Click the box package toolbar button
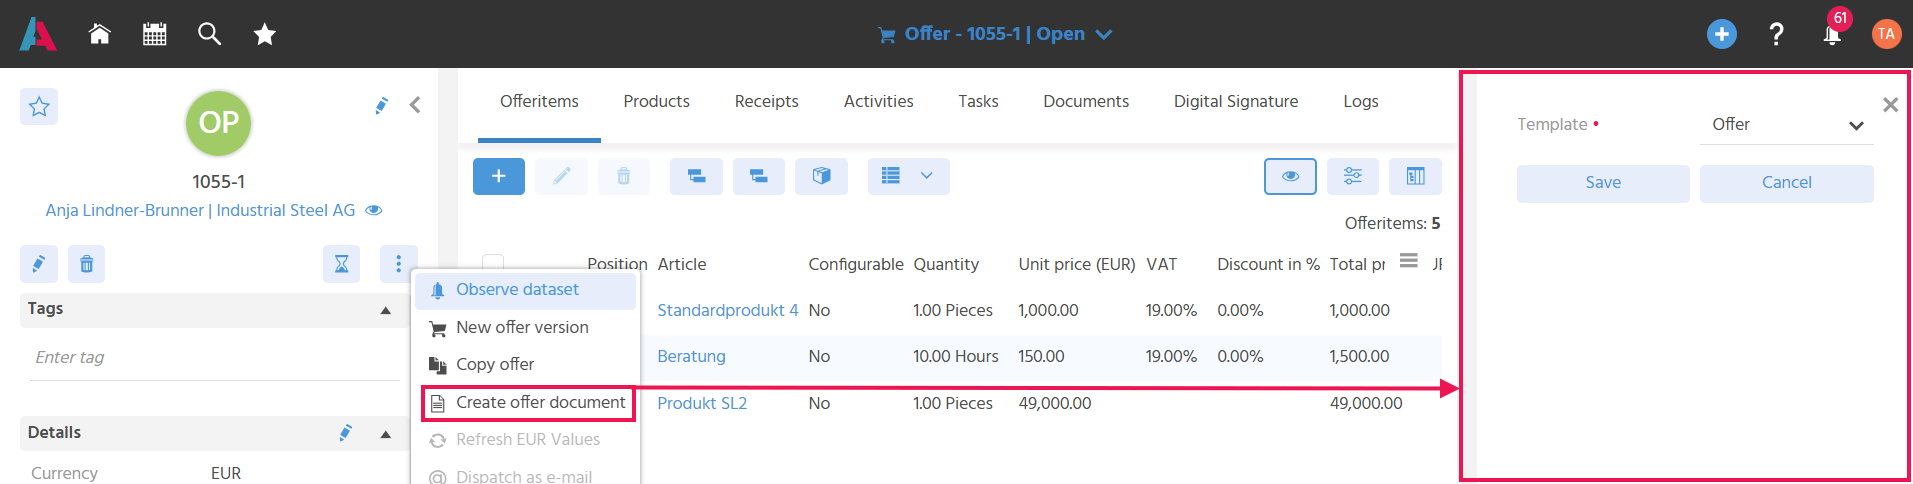The height and width of the screenshot is (484, 1913). (x=821, y=176)
